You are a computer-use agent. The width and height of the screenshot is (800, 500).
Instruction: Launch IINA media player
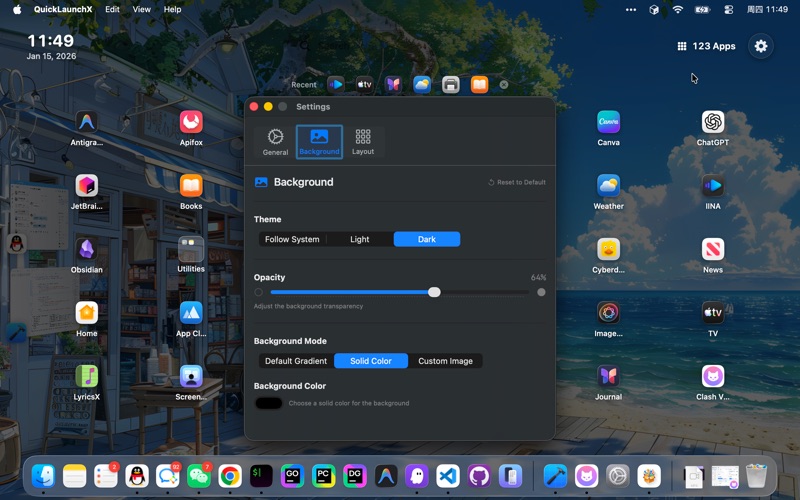713,186
